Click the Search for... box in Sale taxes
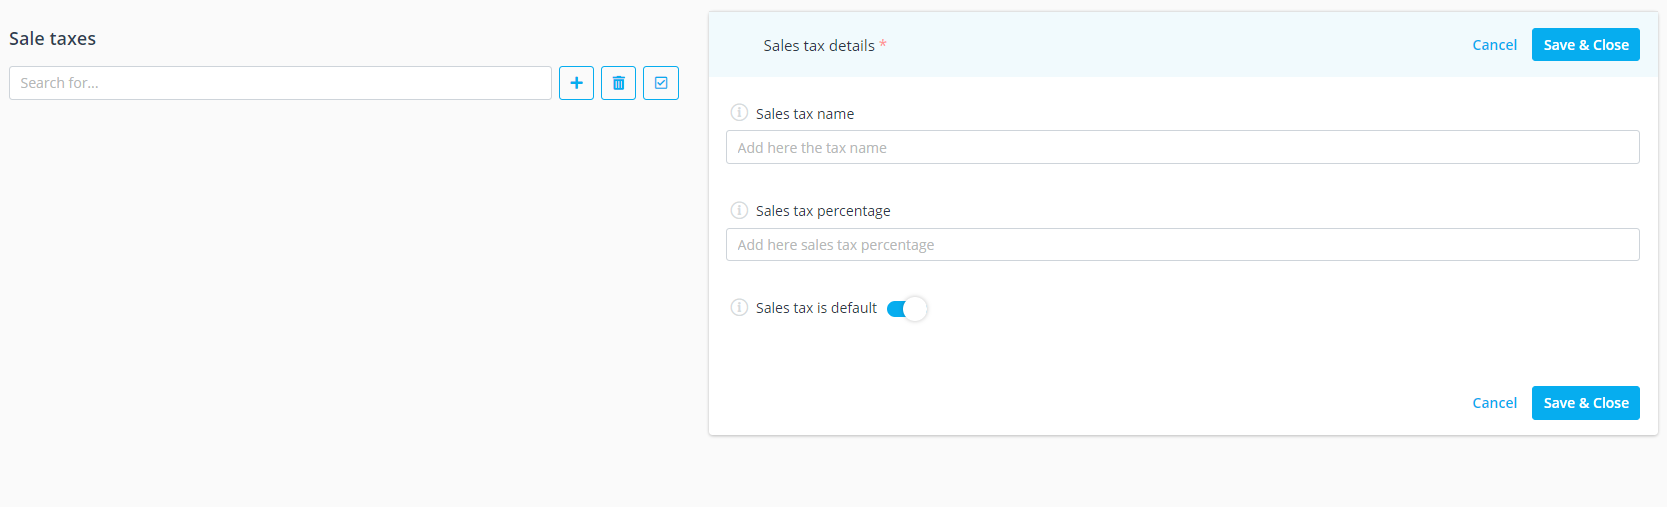 pyautogui.click(x=280, y=83)
